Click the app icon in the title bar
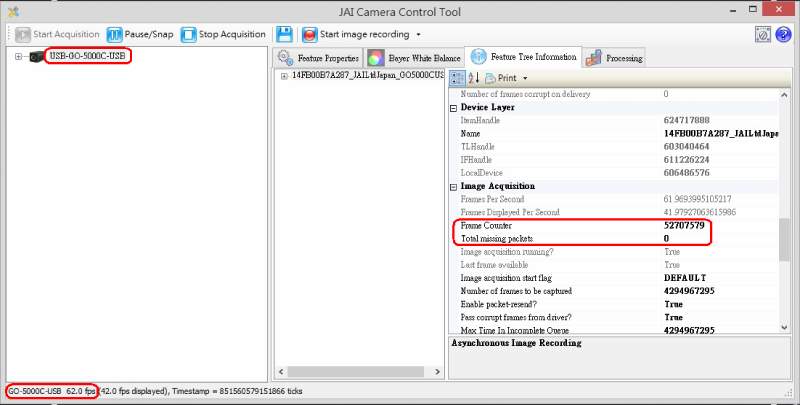The height and width of the screenshot is (405, 800). (x=13, y=11)
